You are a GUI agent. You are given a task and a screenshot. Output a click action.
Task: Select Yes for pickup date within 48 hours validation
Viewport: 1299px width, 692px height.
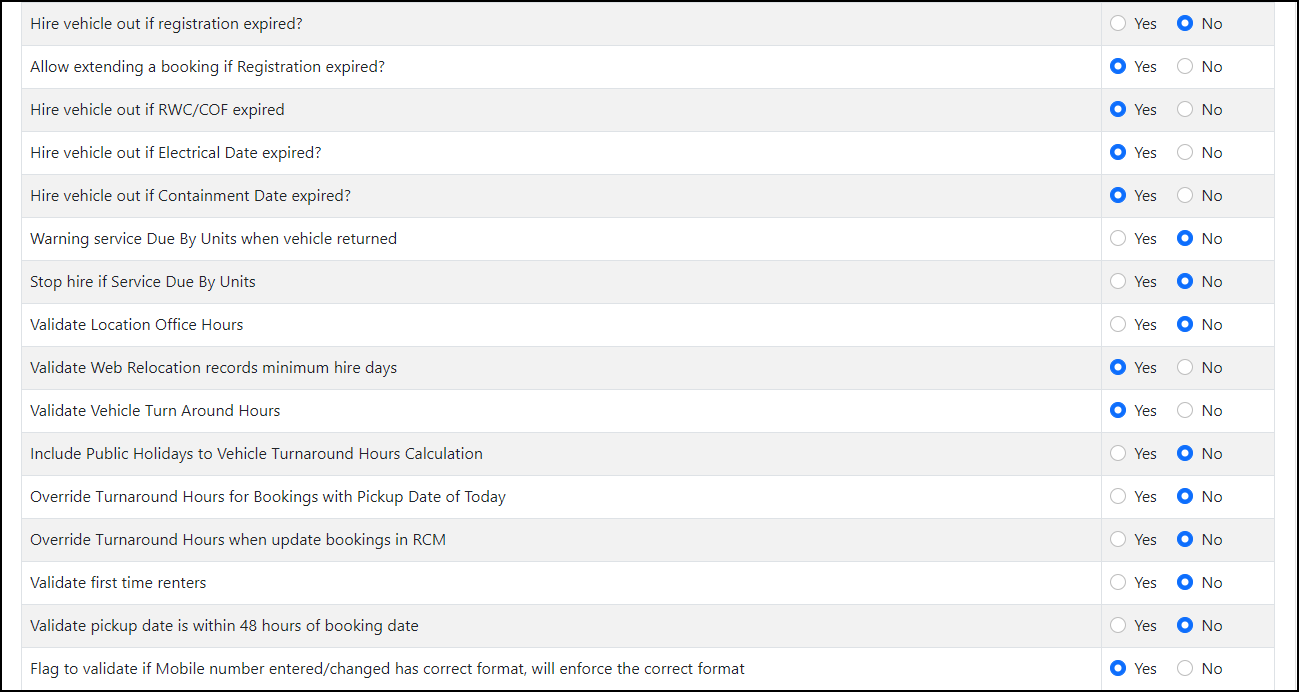coord(1118,625)
